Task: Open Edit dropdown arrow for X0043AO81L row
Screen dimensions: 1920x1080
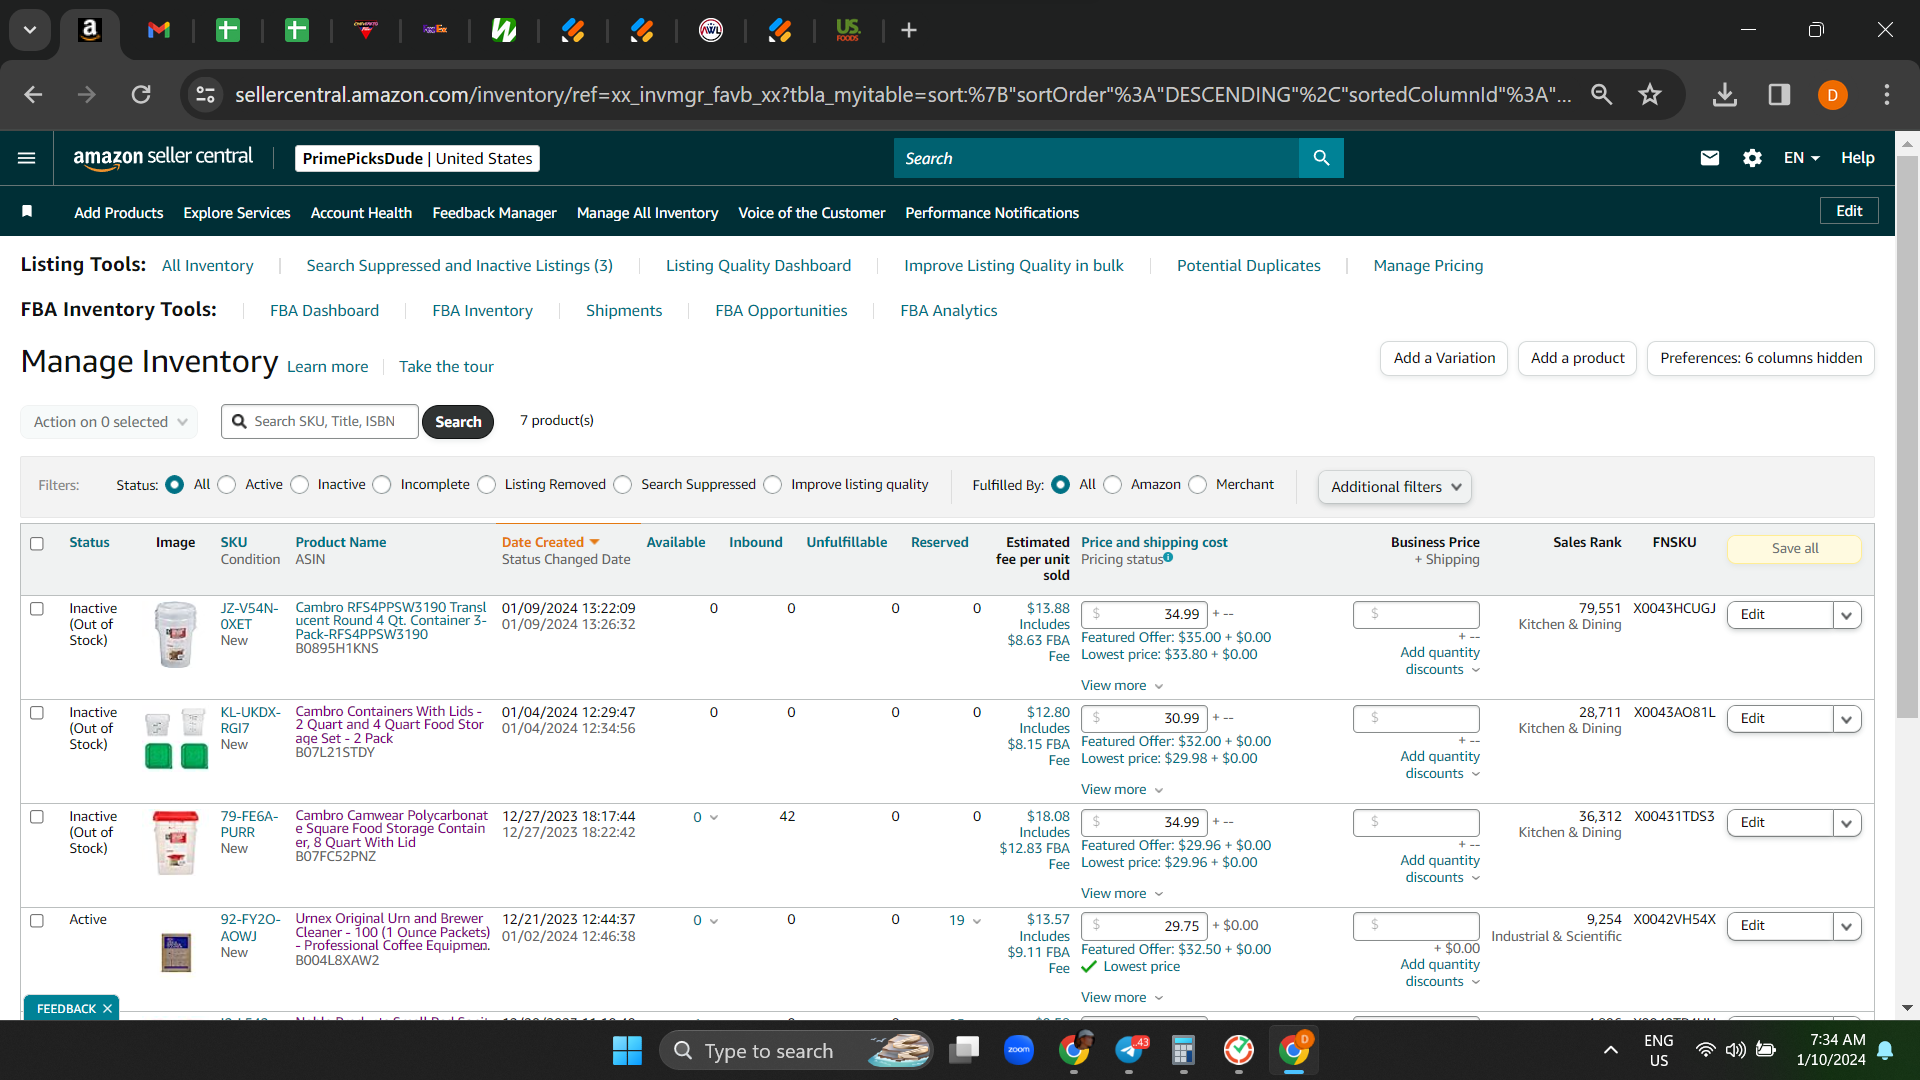Action: pos(1847,719)
